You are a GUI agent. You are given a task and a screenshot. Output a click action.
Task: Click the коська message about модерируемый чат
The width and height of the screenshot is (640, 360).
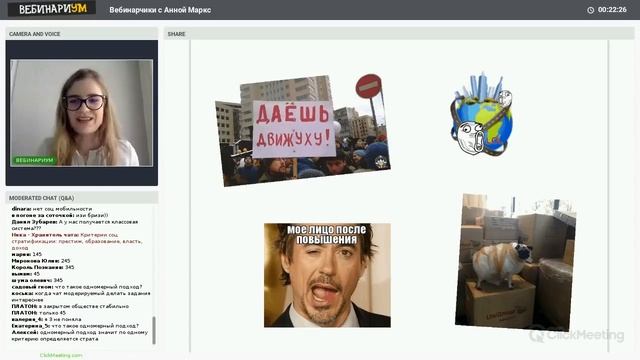point(81,296)
